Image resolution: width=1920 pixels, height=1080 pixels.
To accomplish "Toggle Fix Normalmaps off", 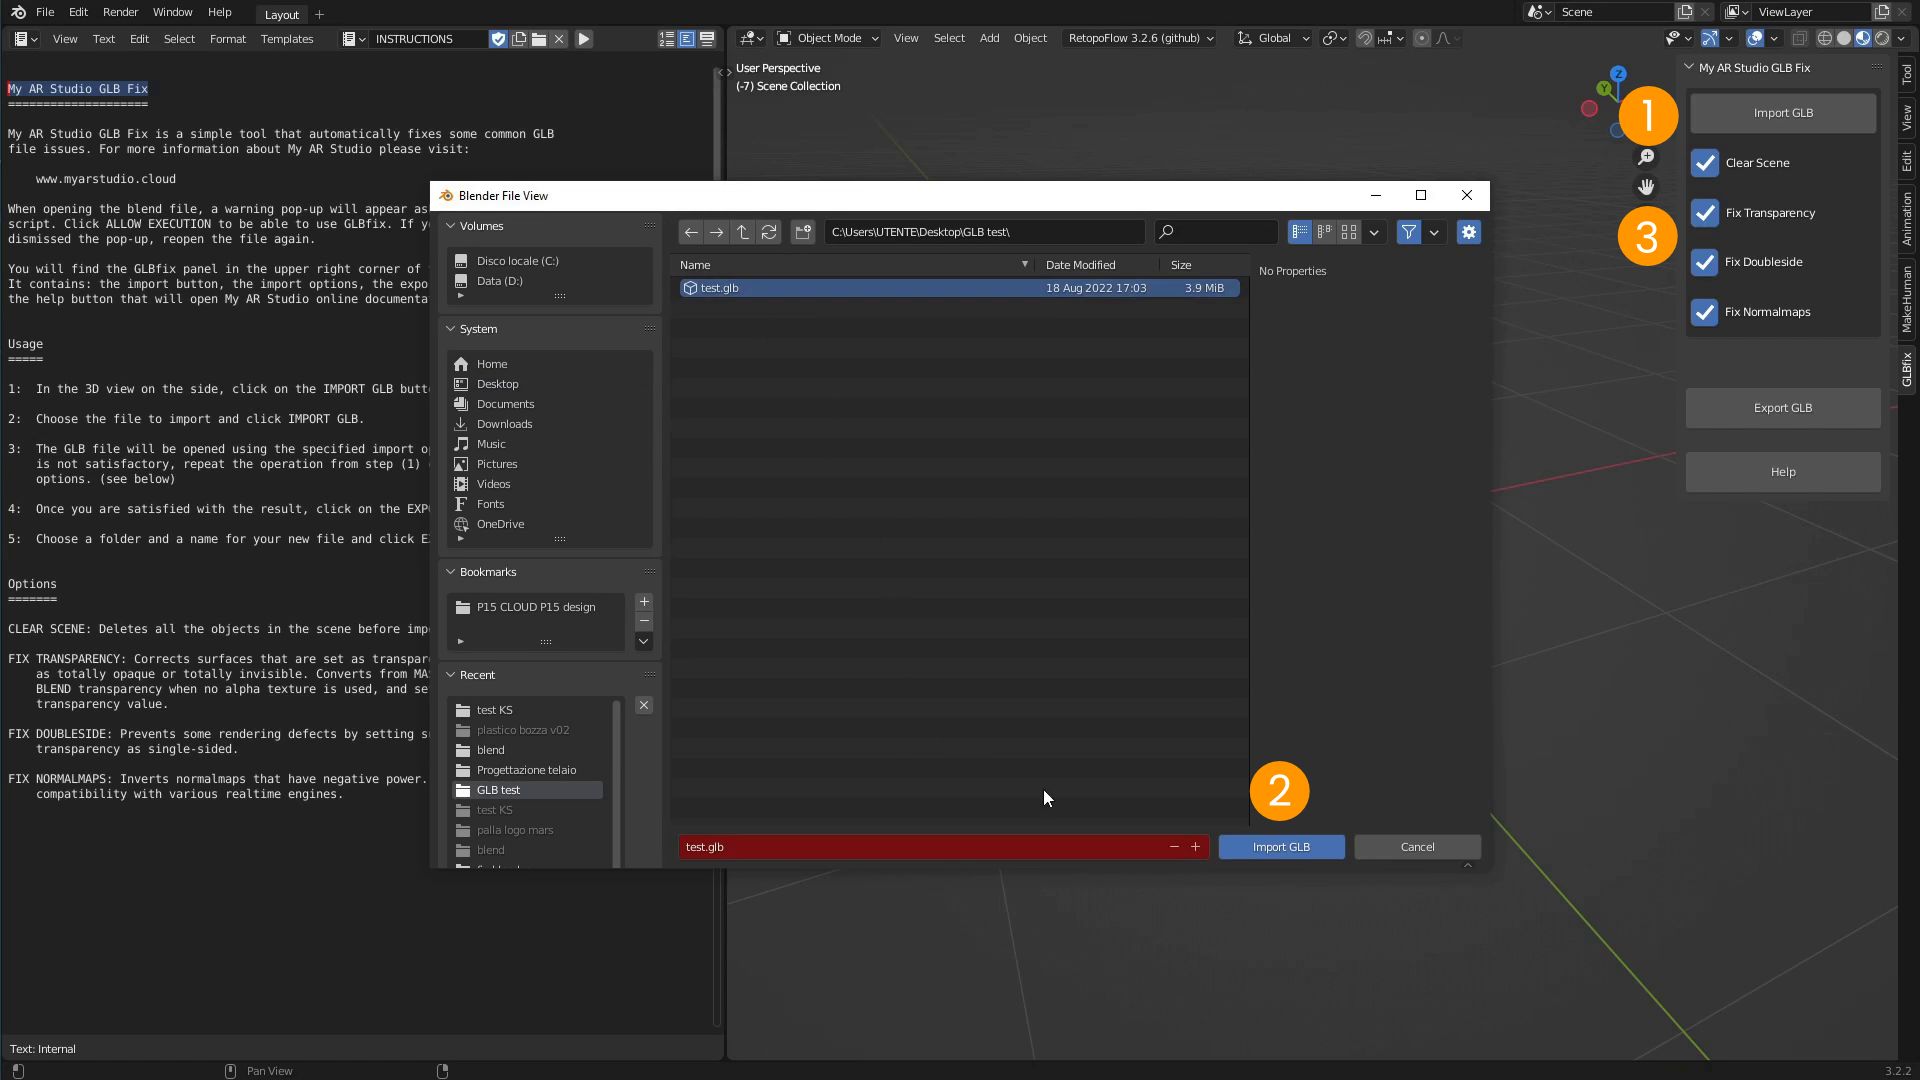I will [x=1705, y=312].
